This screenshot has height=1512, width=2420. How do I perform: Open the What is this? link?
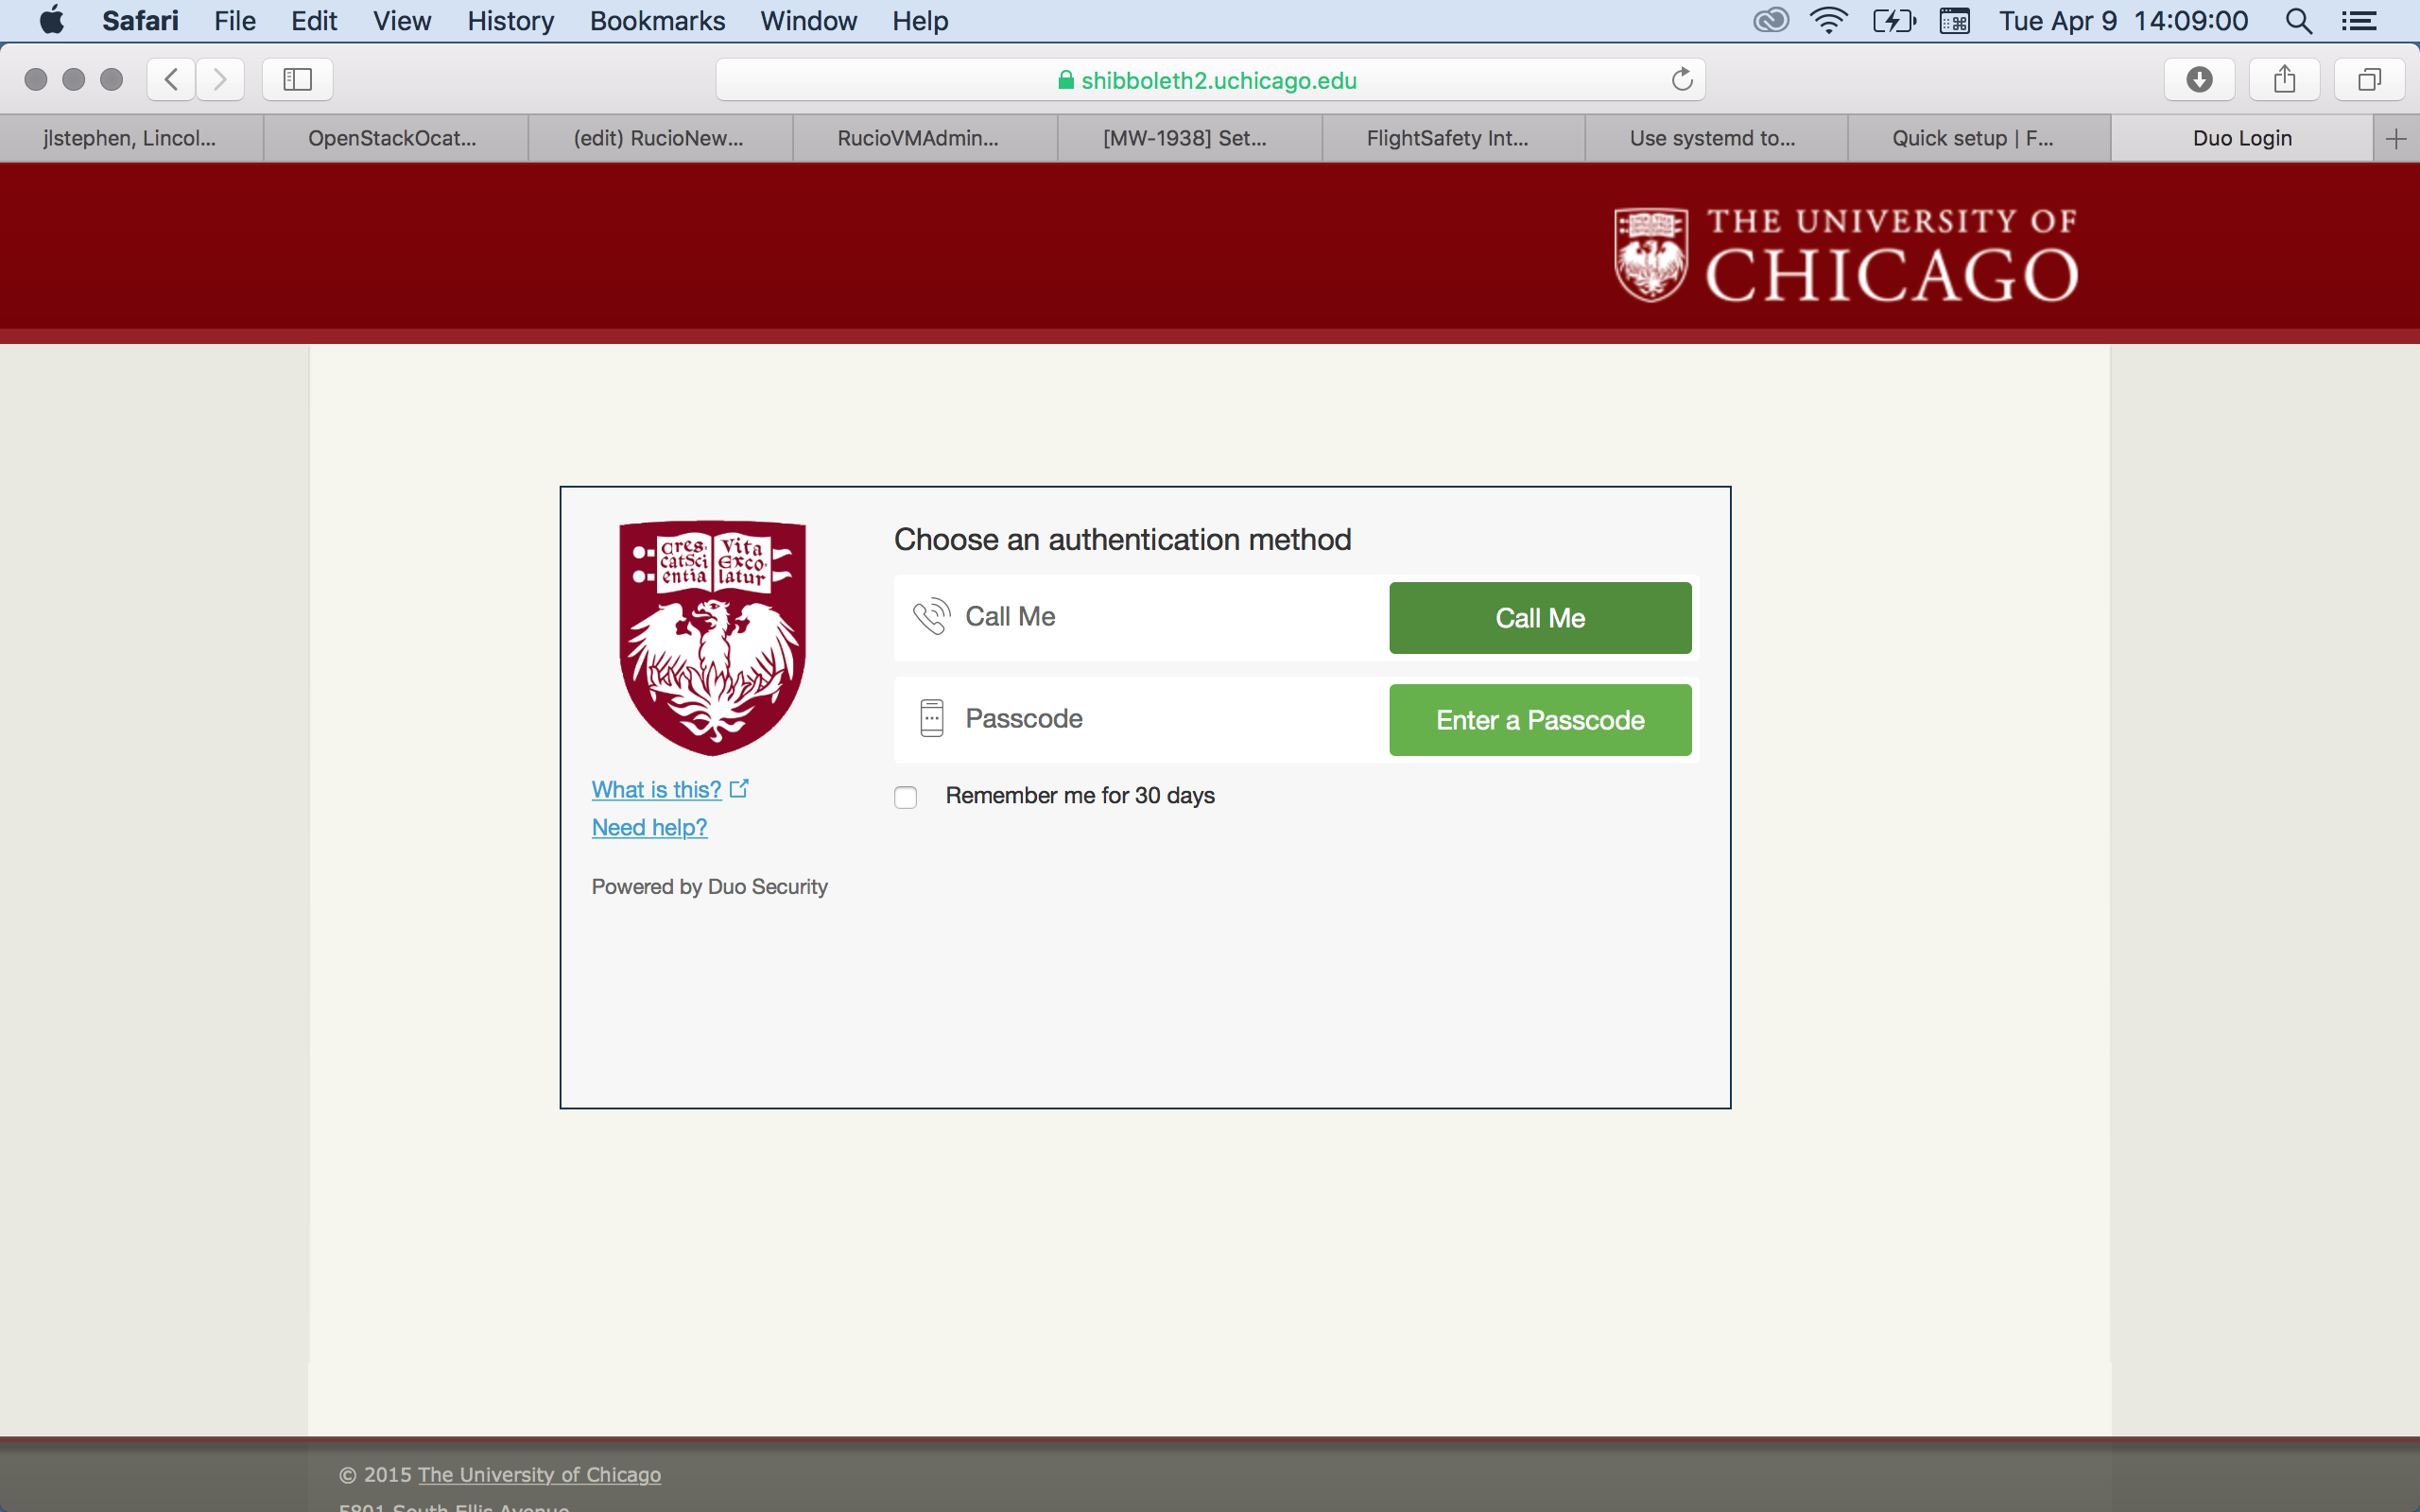point(657,790)
